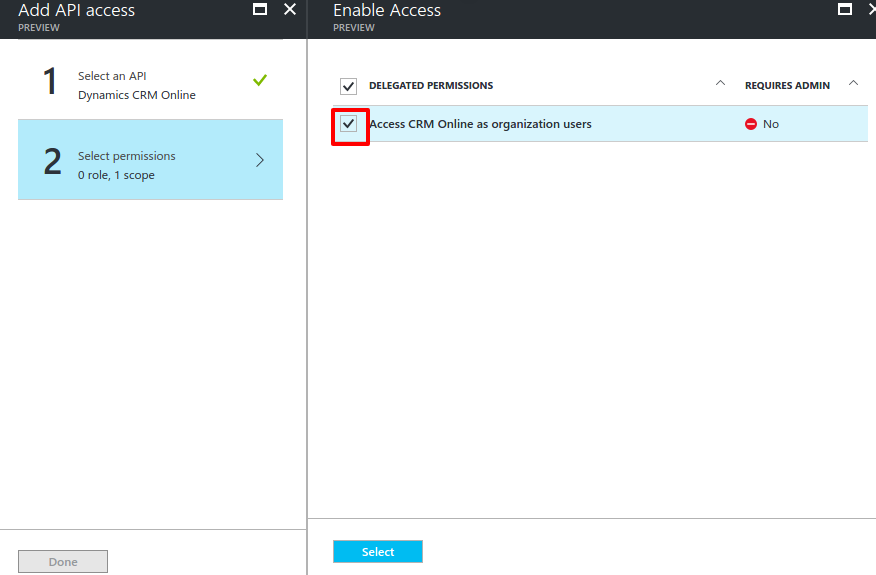
Task: Close the Add API access blade
Action: tap(290, 9)
